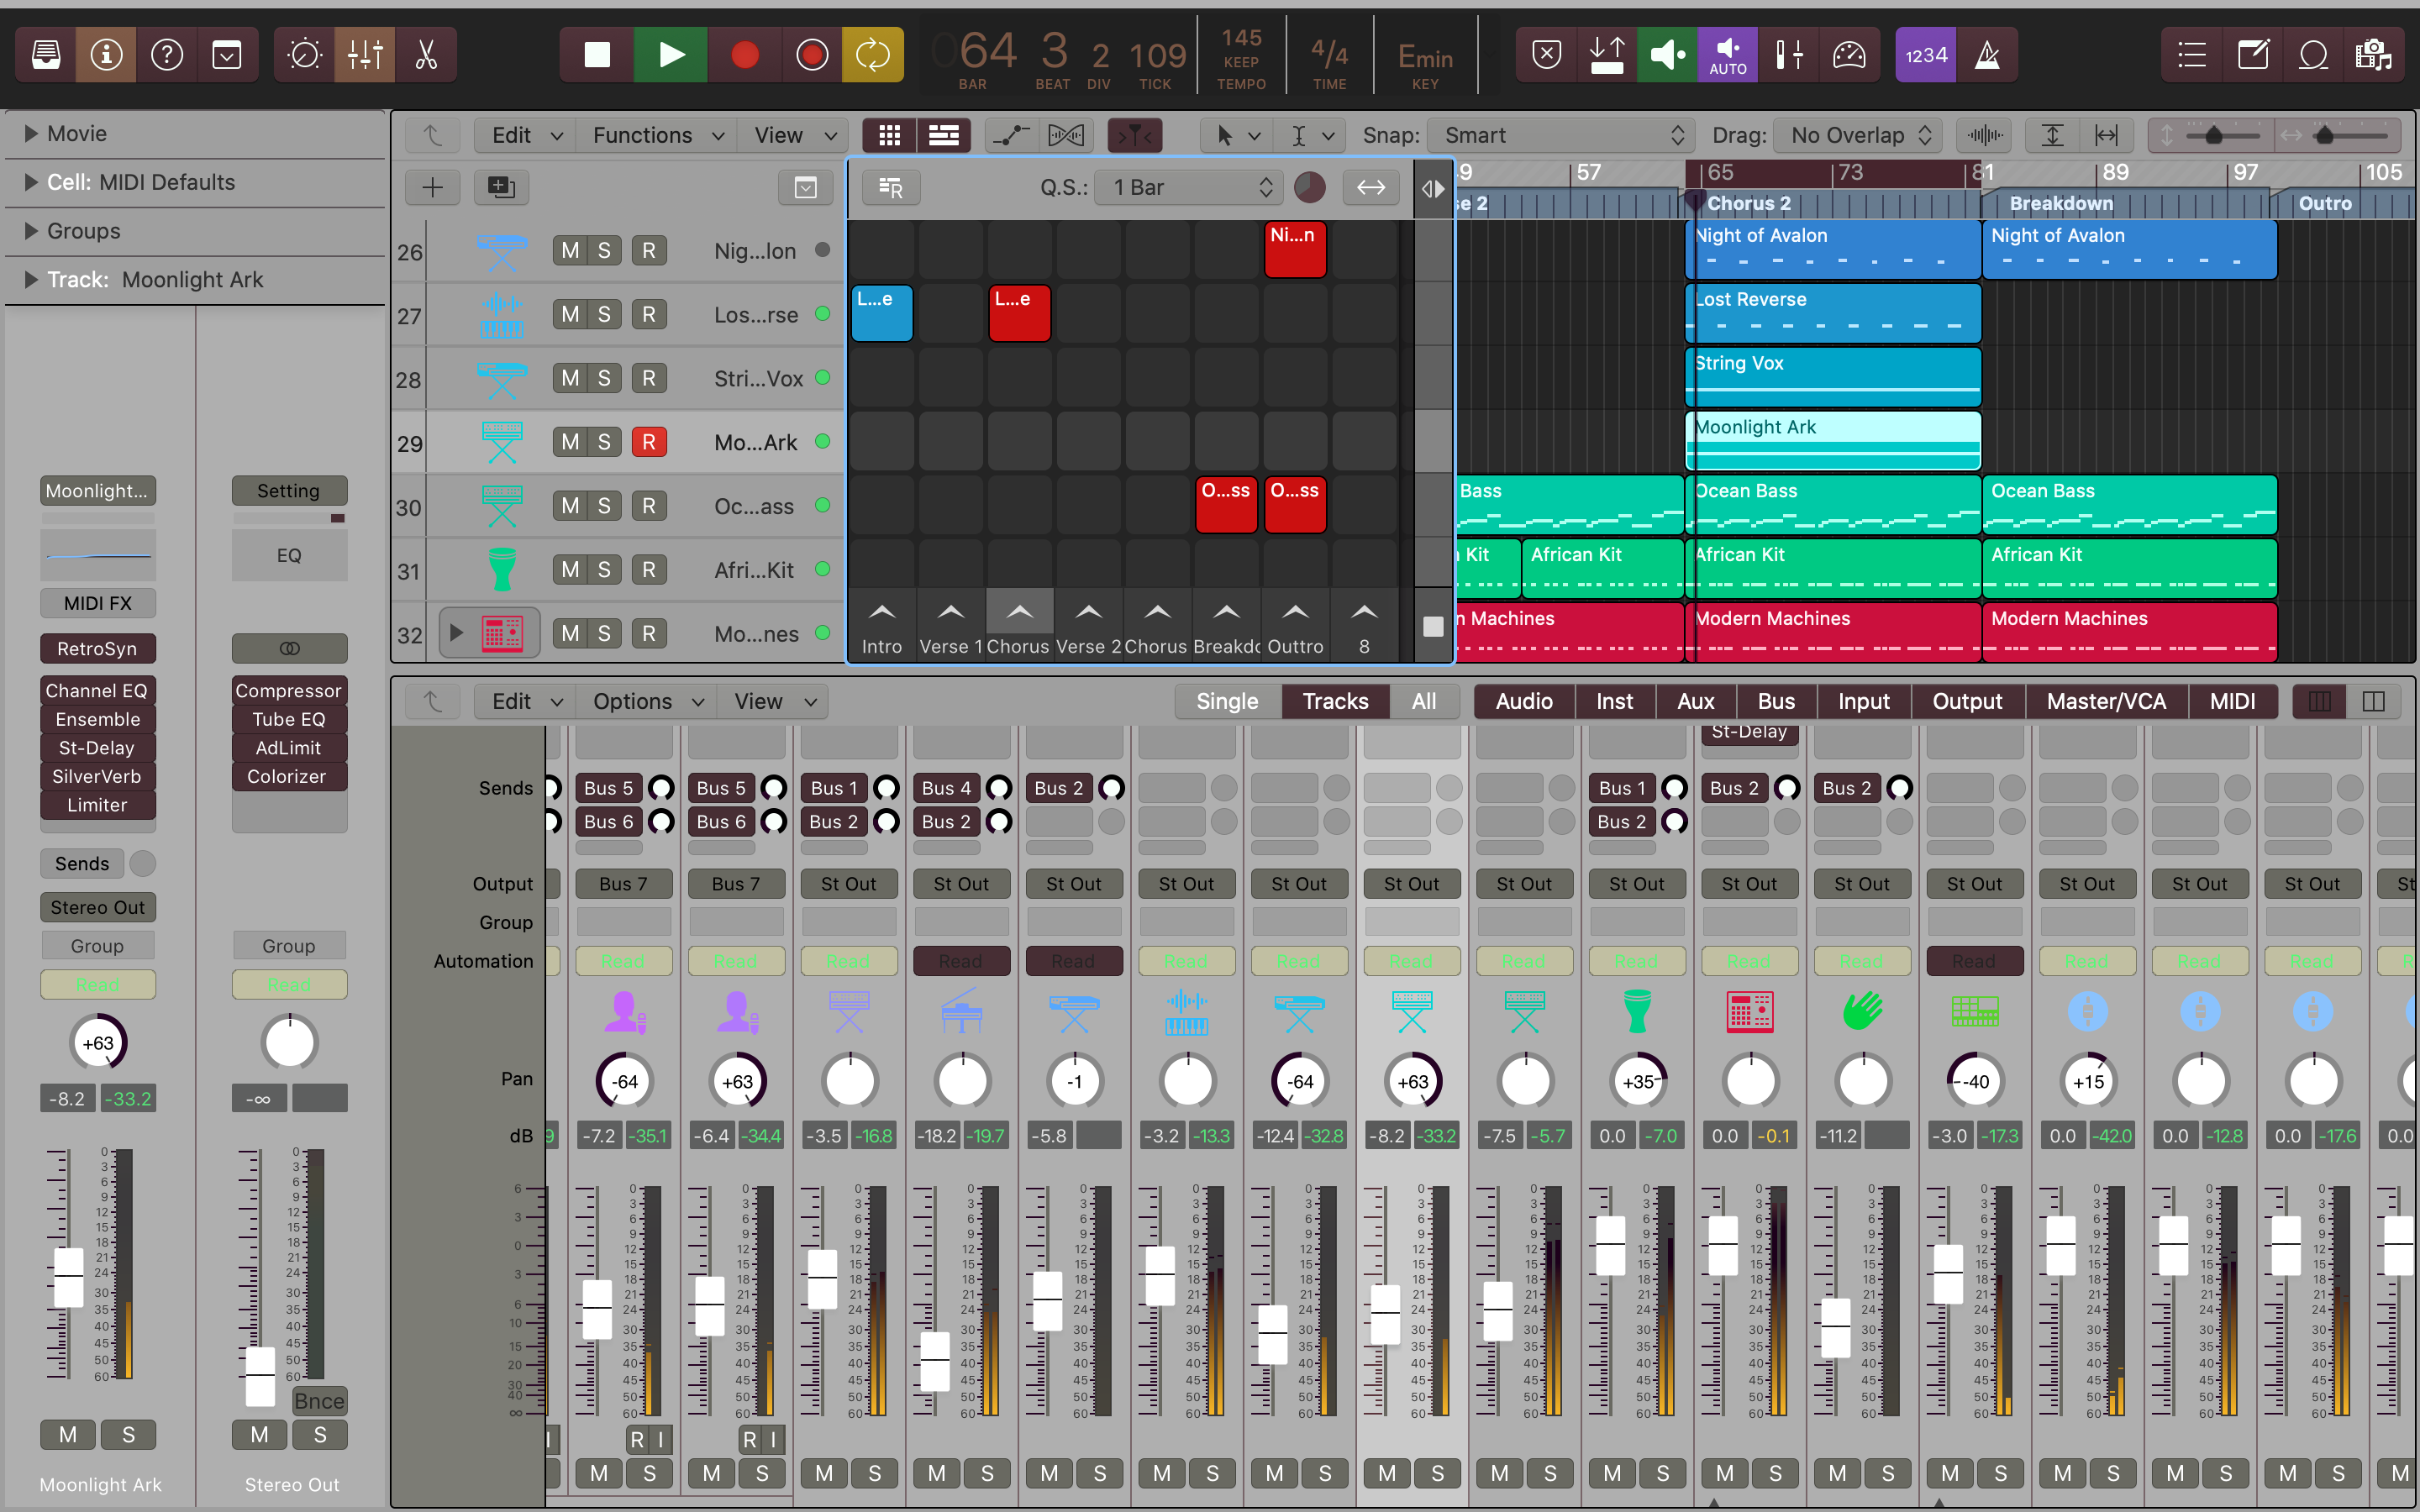
Task: Disable record arm on Moonlight Ark track
Action: click(648, 442)
